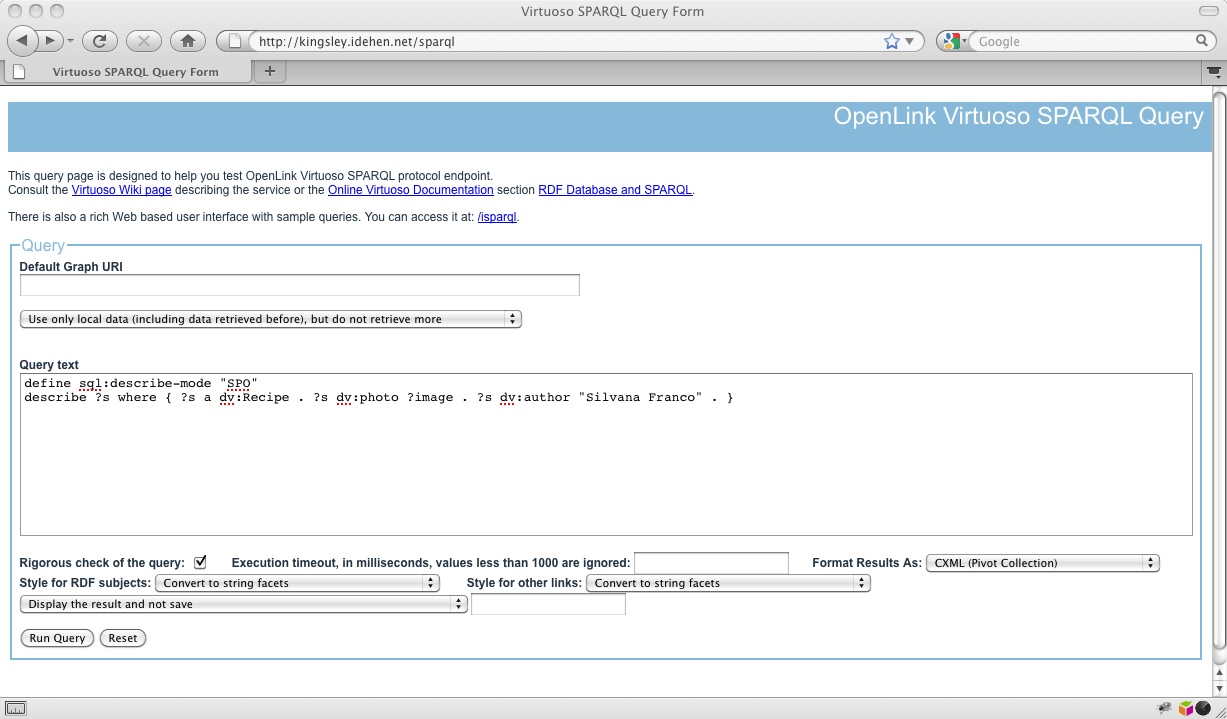
Task: Click the status bar icon at bottom left
Action: pyautogui.click(x=16, y=707)
